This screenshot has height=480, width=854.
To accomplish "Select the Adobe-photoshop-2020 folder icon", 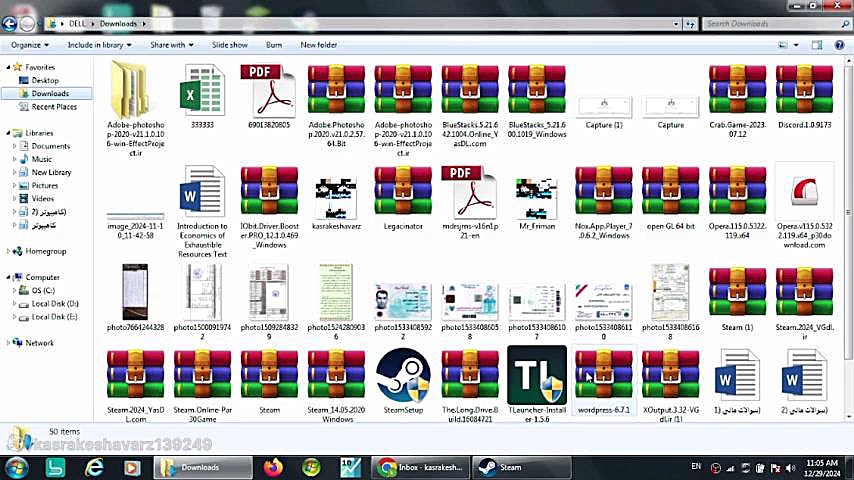I will [131, 89].
